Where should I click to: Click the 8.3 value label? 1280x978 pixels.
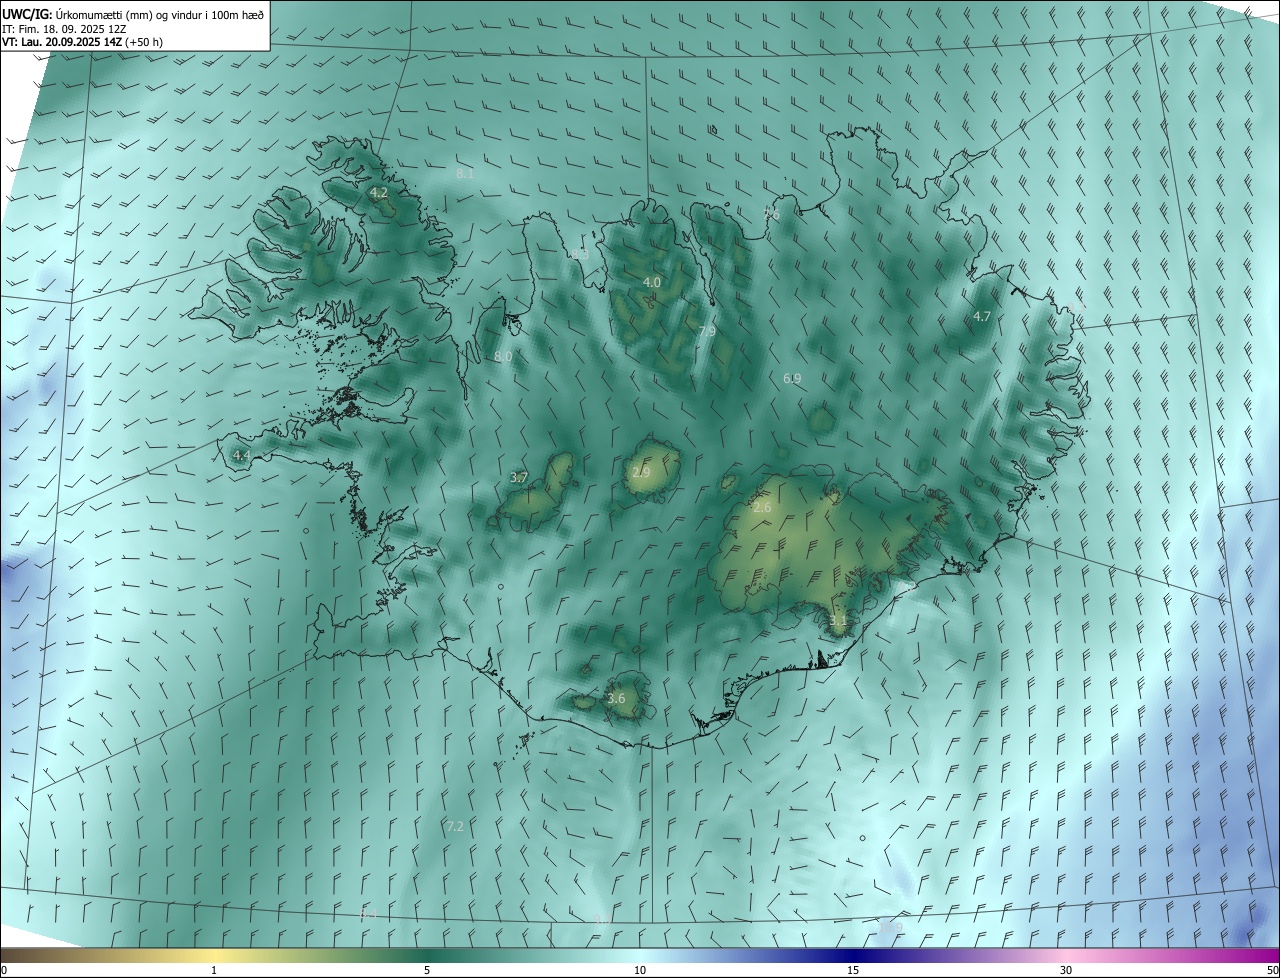[580, 255]
